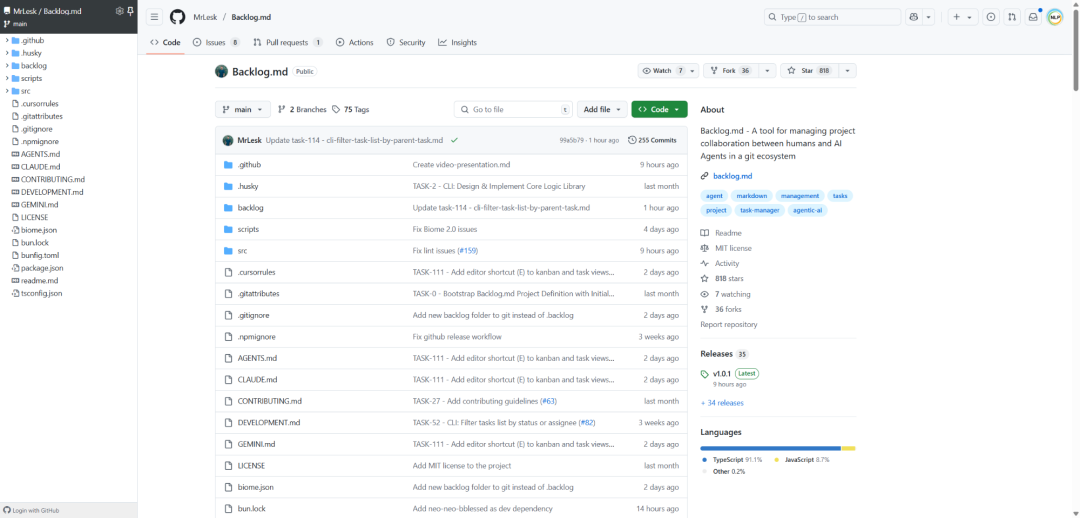Screen dimensions: 1080x518
Task: Toggle the sidebar pin icon
Action: (x=130, y=11)
